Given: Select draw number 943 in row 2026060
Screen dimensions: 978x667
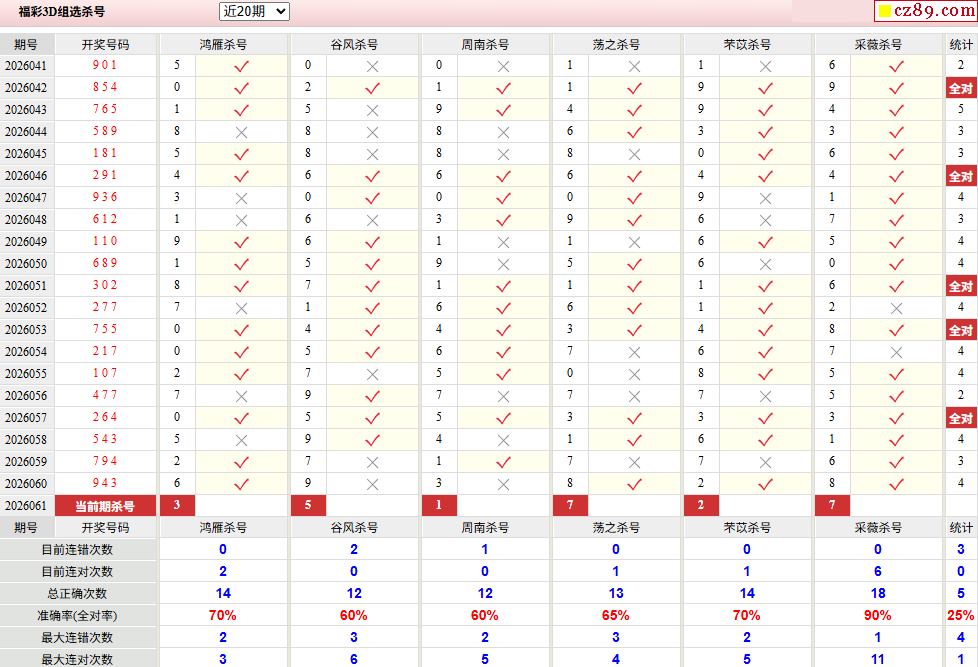Looking at the screenshot, I should 105,484.
